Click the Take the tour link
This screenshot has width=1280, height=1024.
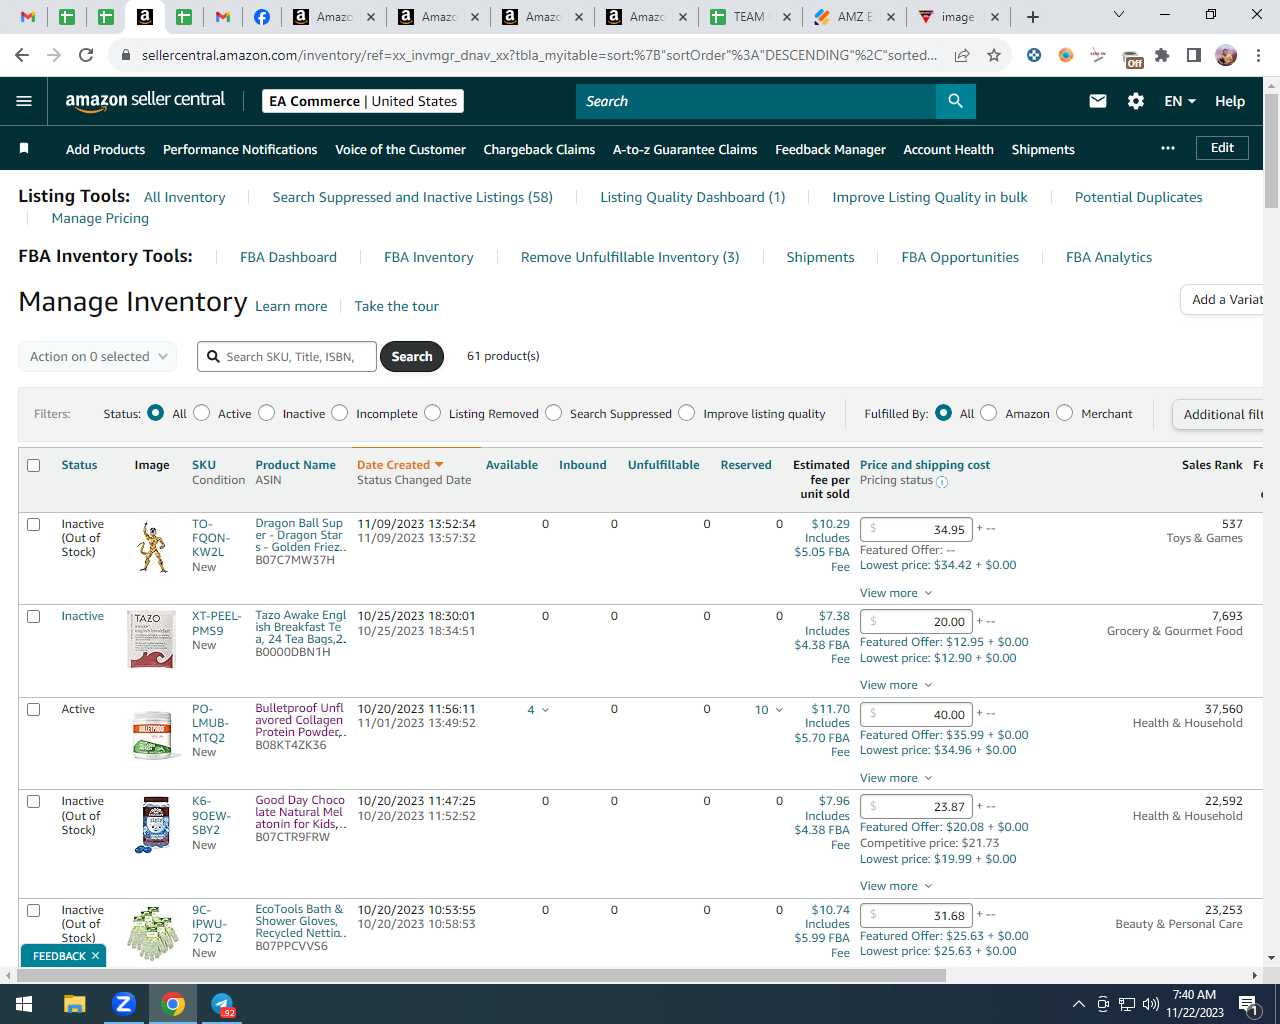pyautogui.click(x=396, y=306)
